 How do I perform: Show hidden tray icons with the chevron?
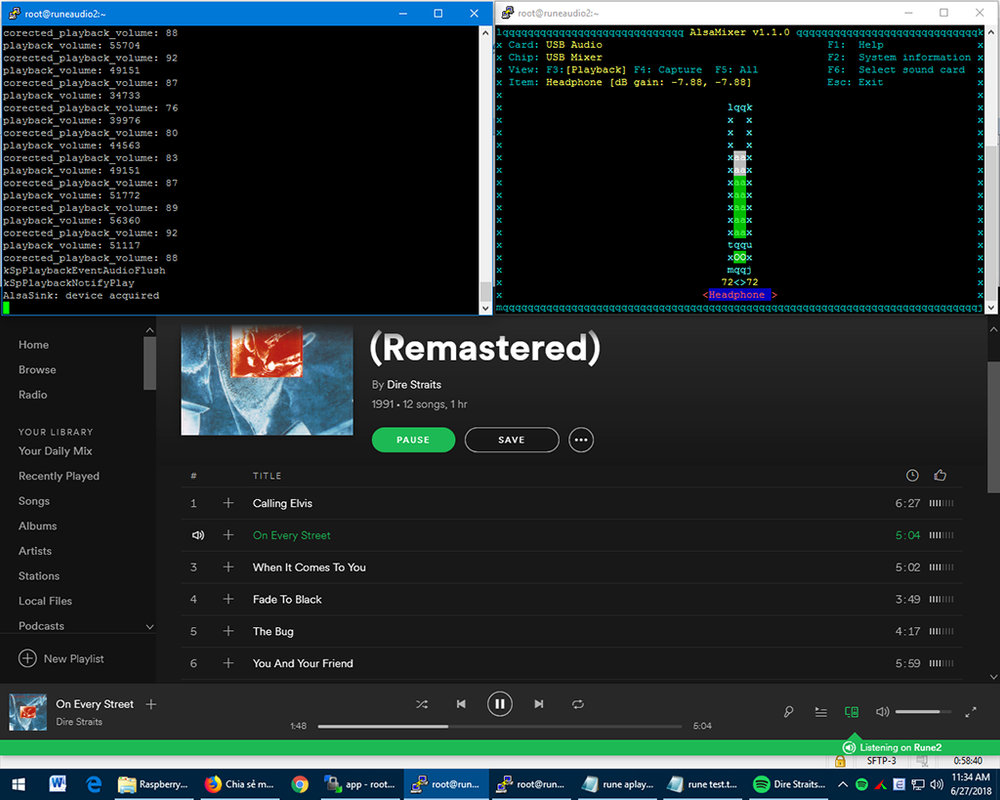point(843,784)
